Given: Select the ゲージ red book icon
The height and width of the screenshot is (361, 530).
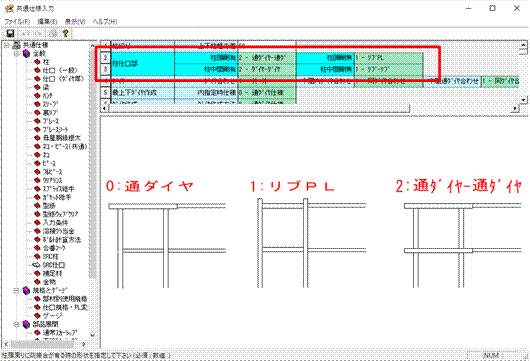Looking at the screenshot, I should 37,316.
